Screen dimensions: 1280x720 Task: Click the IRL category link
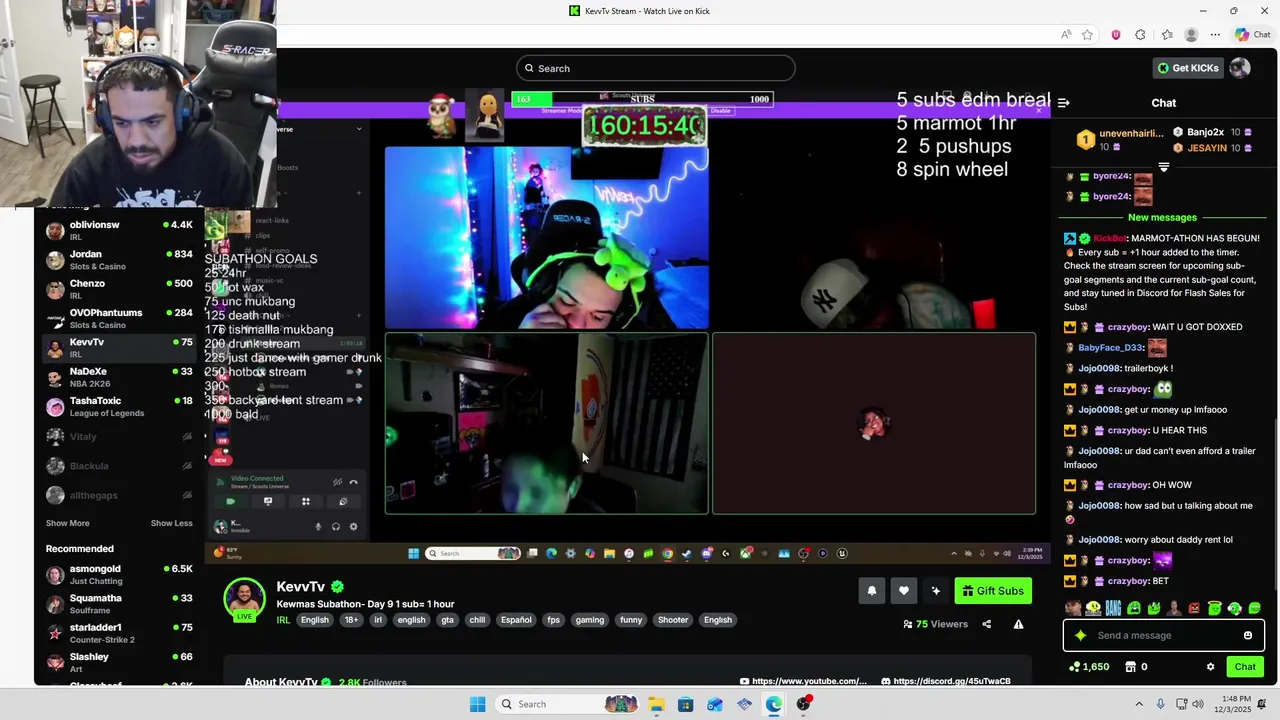coord(283,620)
